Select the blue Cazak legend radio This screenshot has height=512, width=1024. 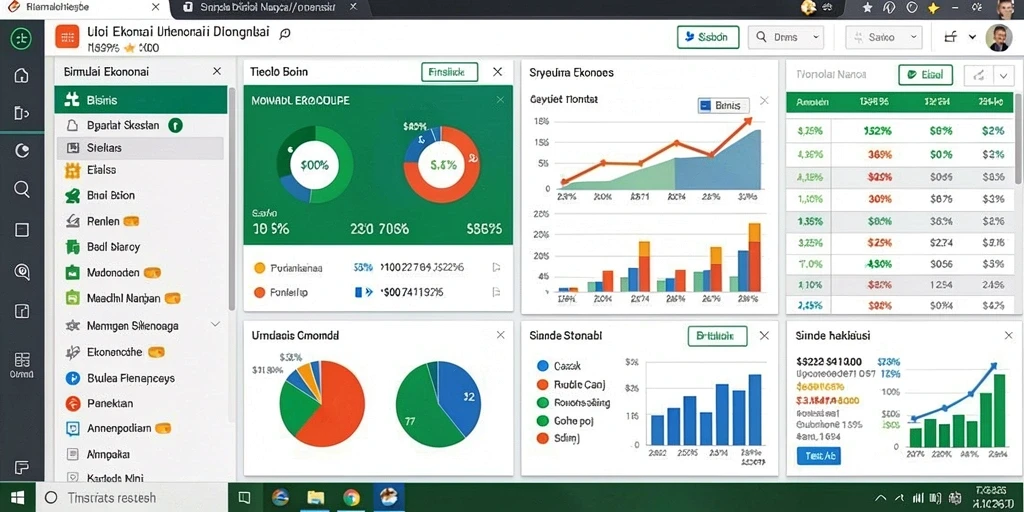(542, 366)
